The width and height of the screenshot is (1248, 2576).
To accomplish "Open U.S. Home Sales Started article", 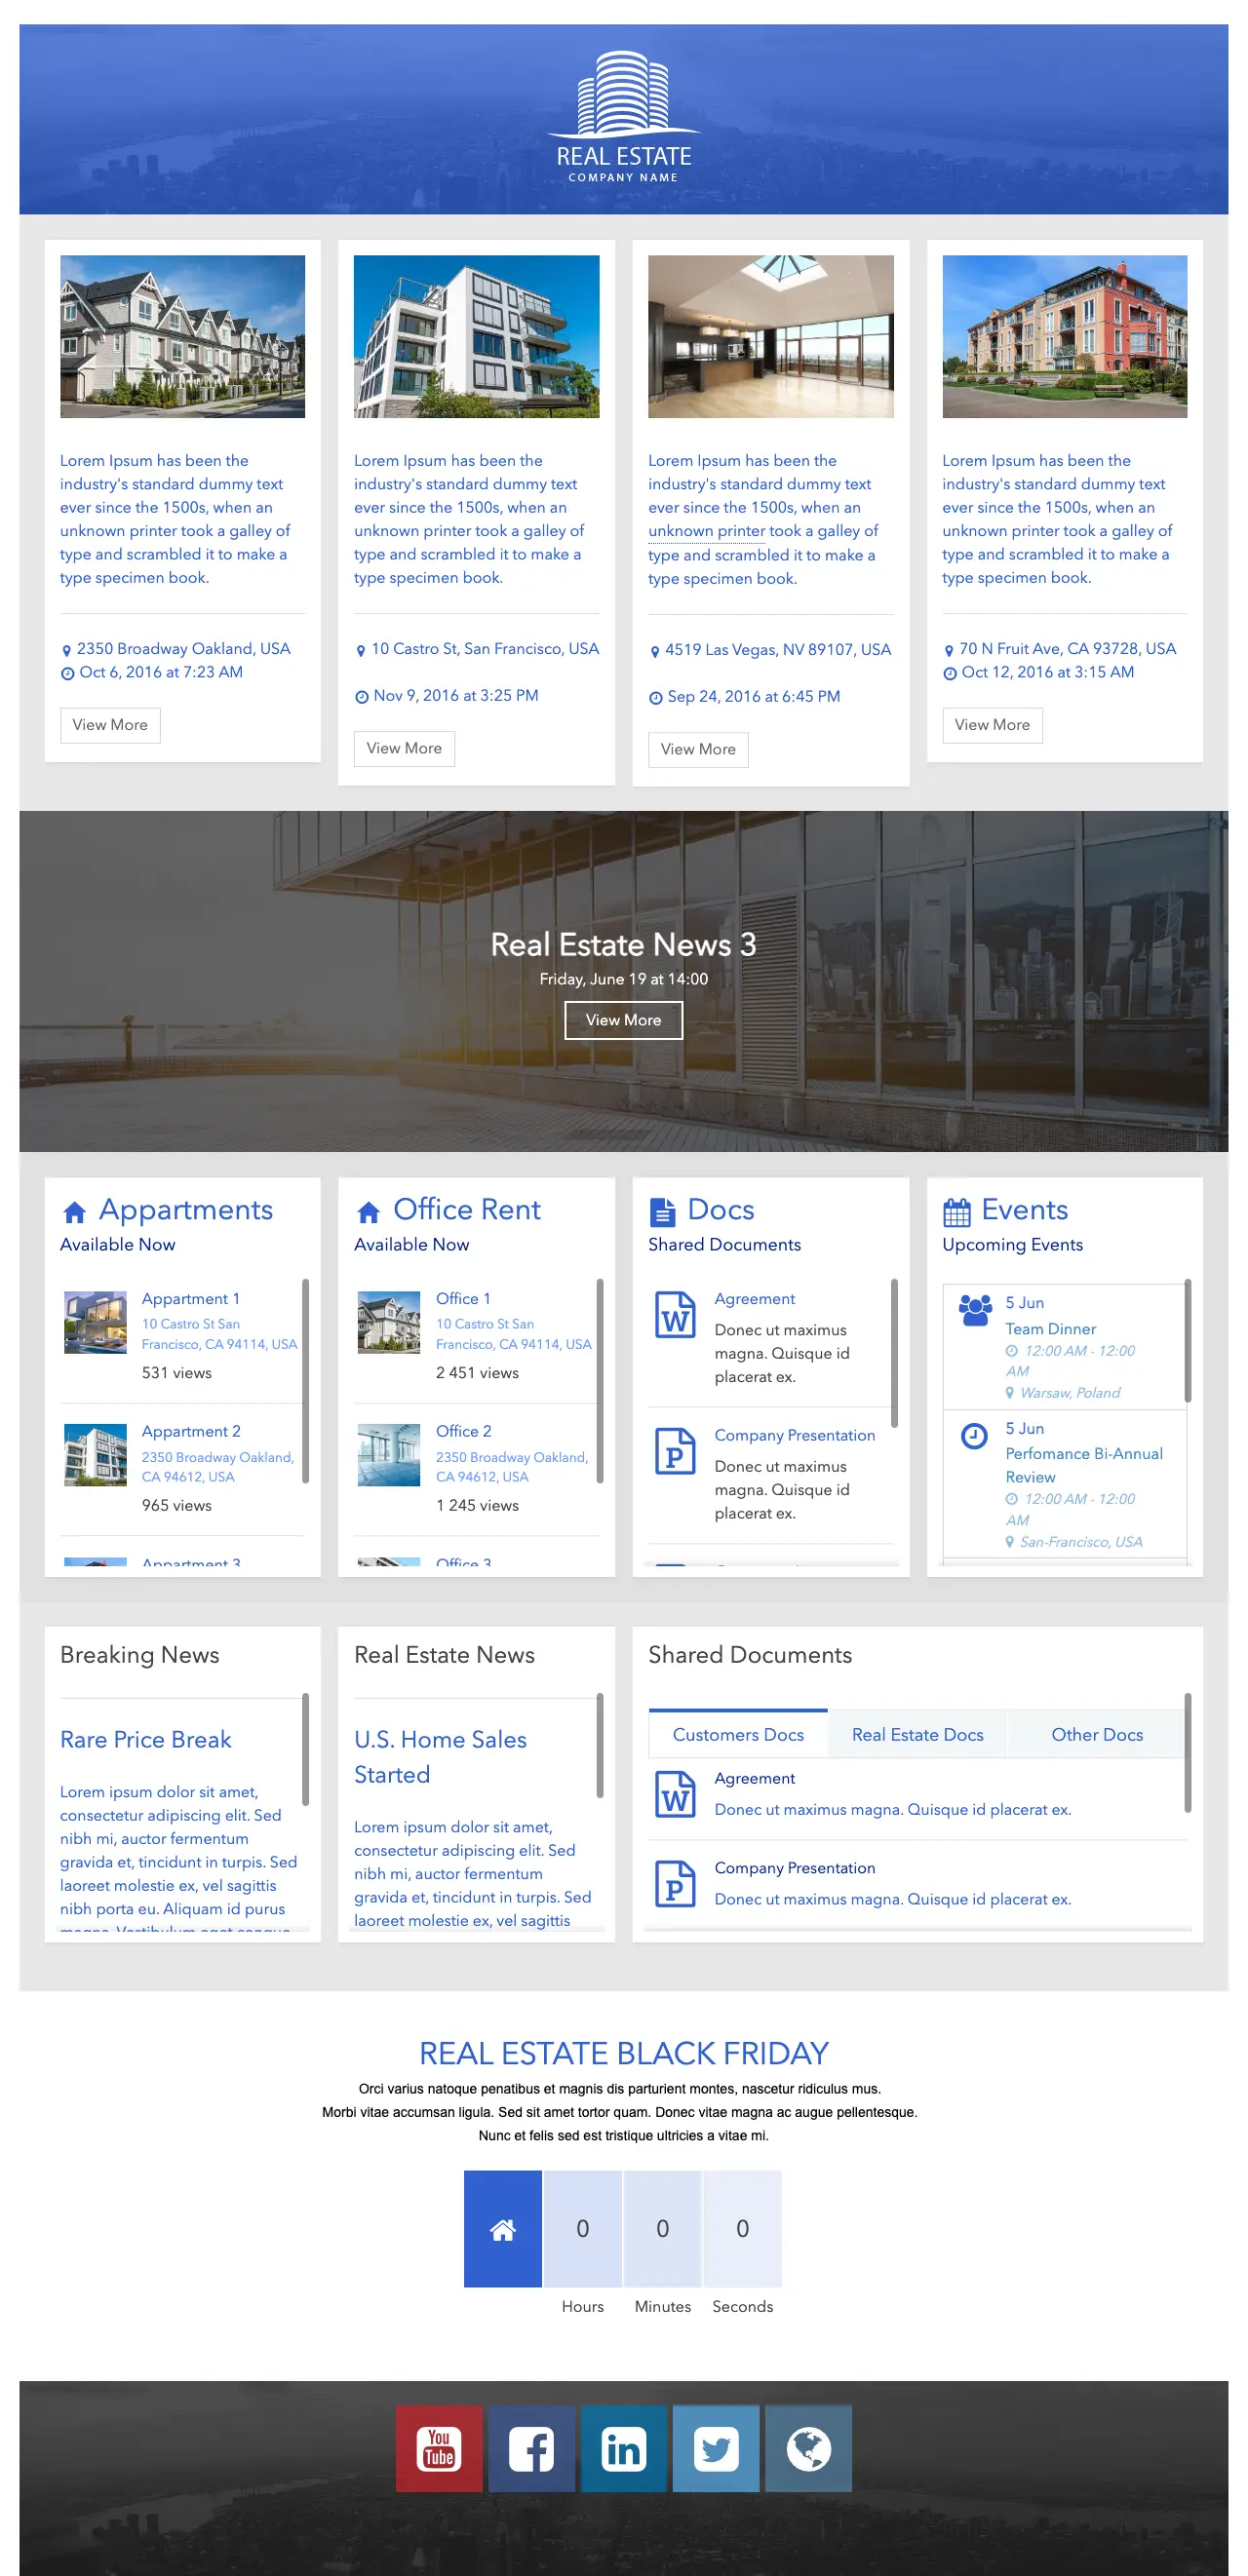I will (440, 1757).
